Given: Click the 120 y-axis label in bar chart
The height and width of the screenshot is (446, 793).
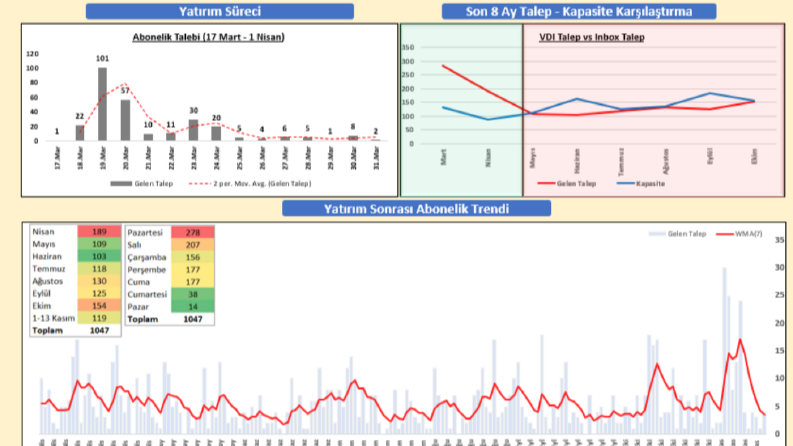Looking at the screenshot, I should click(32, 54).
